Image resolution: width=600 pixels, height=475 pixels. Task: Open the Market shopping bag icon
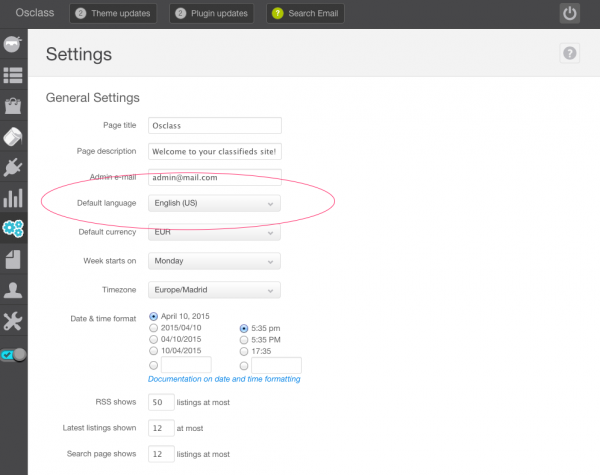[x=13, y=106]
